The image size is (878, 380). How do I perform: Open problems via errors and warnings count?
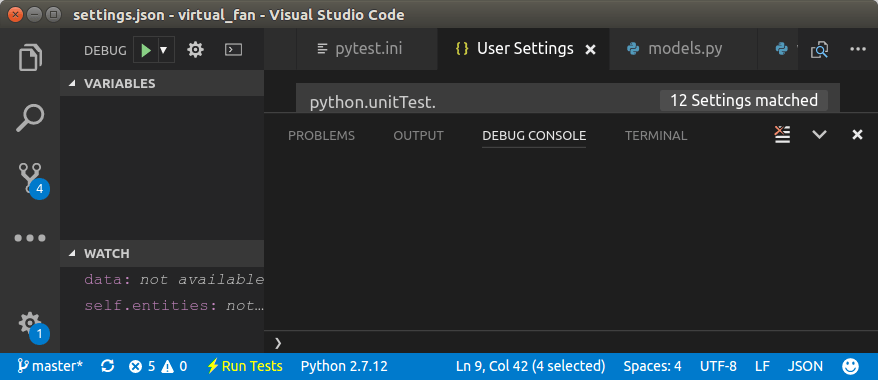[158, 367]
